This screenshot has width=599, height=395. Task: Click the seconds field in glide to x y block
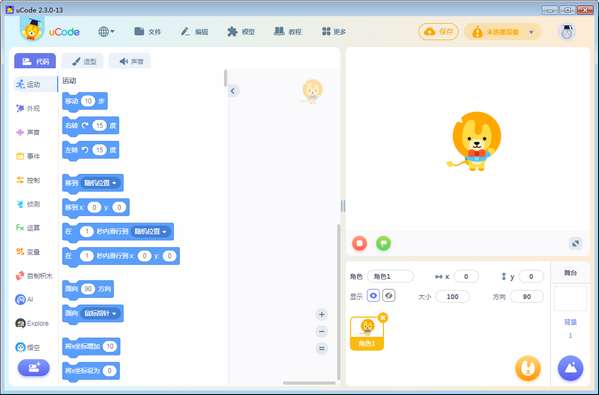[x=87, y=256]
